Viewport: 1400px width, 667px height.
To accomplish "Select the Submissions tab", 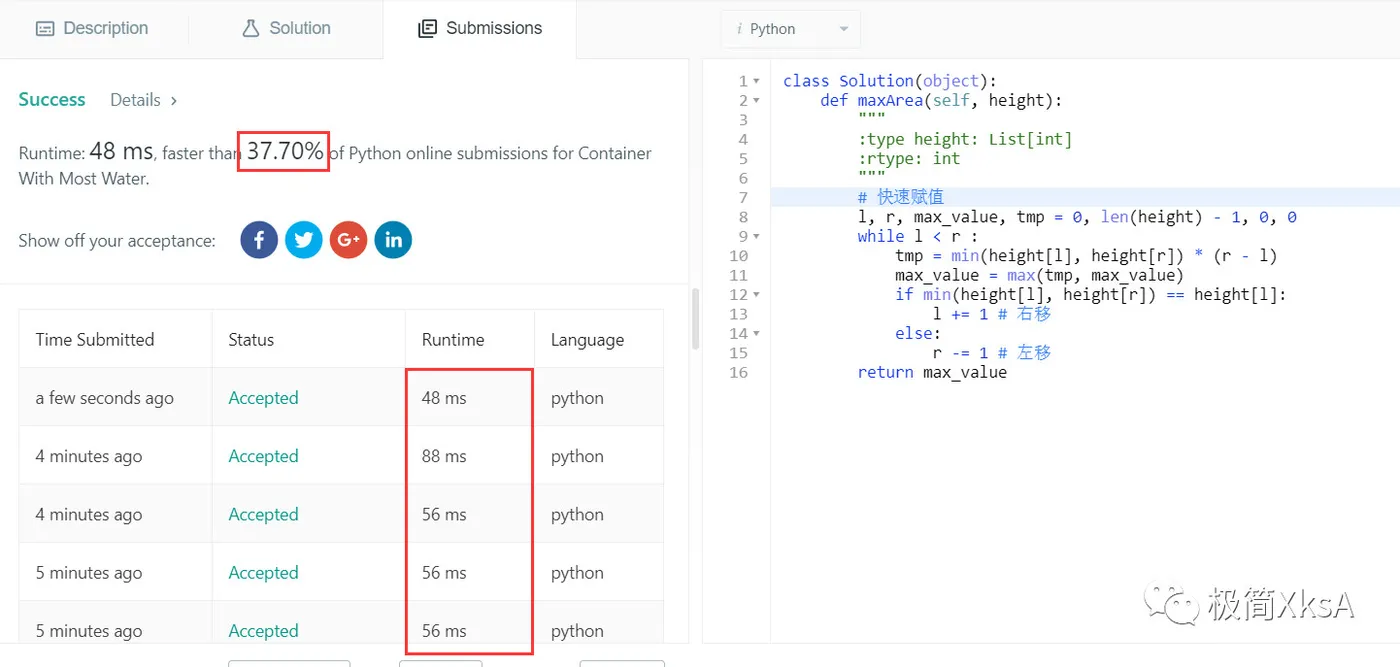I will (x=480, y=28).
